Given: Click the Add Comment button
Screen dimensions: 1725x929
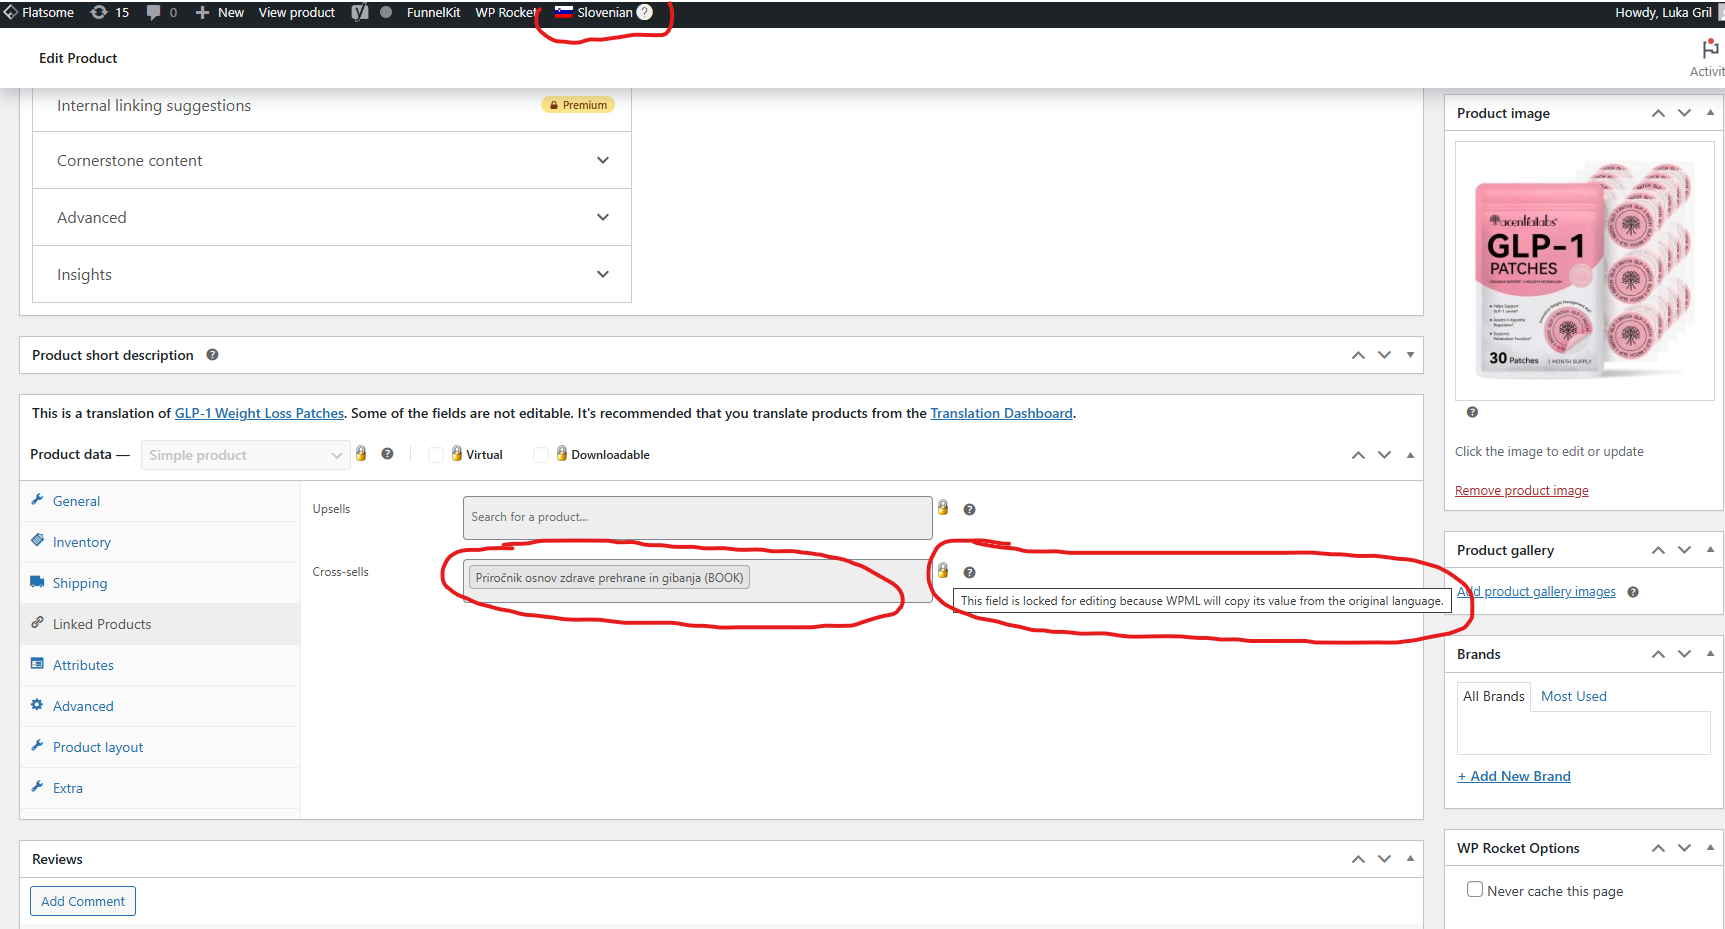Looking at the screenshot, I should click(83, 901).
